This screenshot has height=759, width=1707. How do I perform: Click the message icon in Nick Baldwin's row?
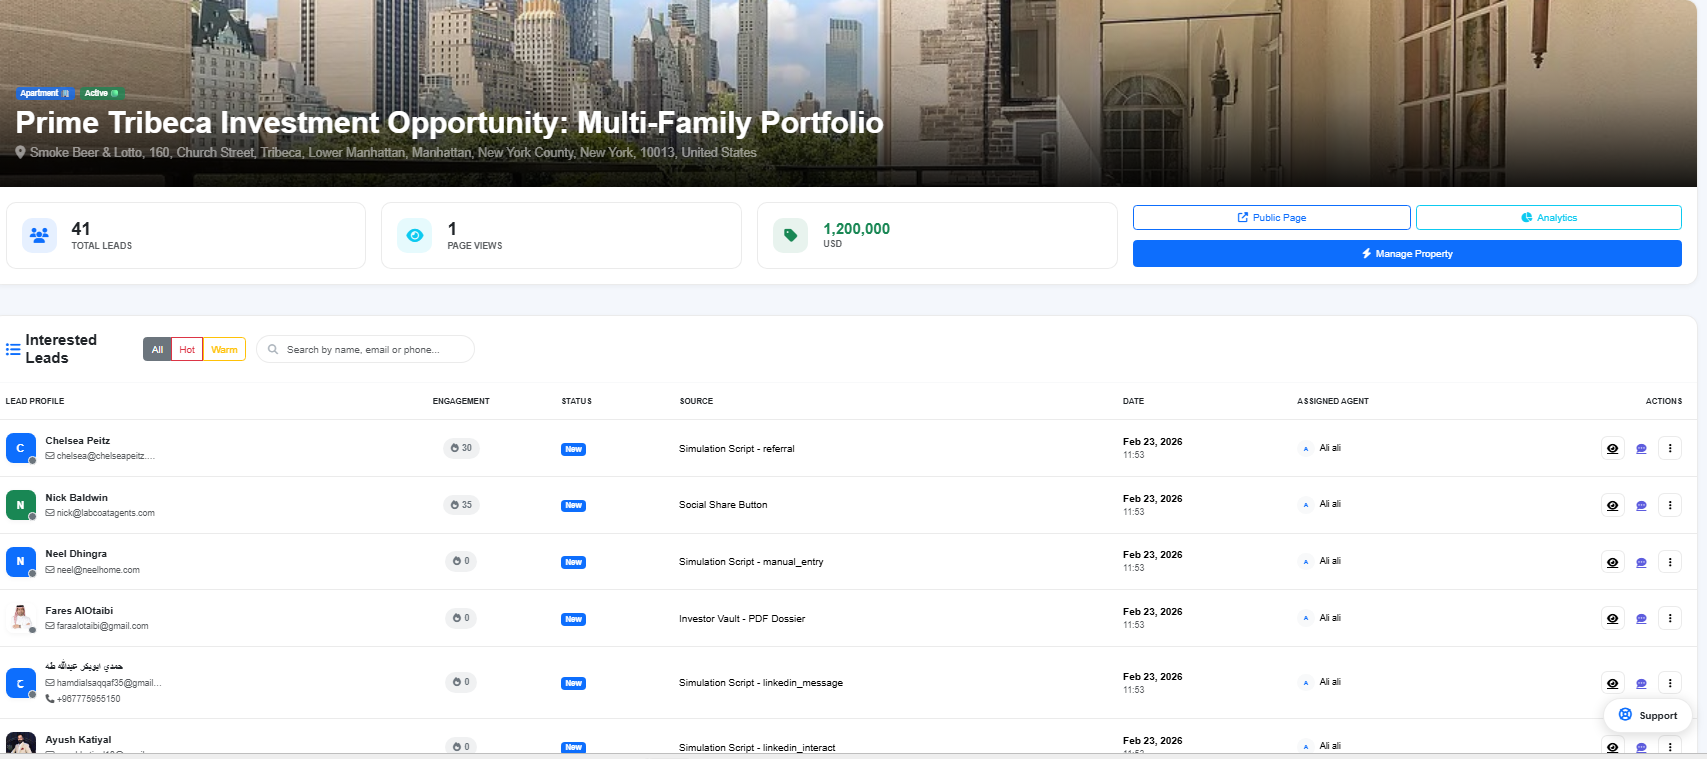click(1641, 506)
